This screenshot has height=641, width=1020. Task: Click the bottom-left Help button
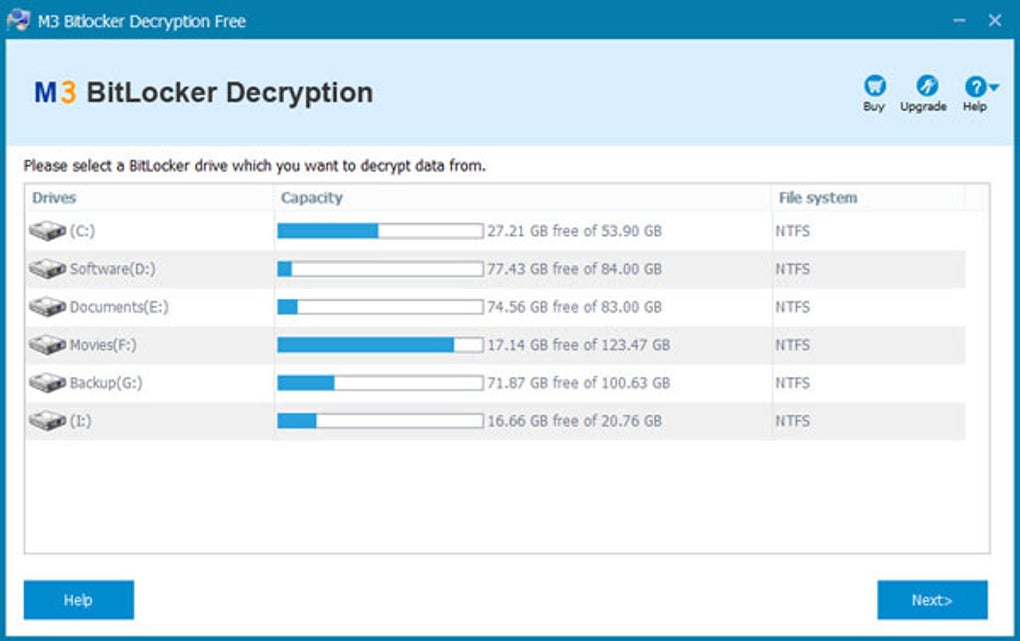pos(79,599)
